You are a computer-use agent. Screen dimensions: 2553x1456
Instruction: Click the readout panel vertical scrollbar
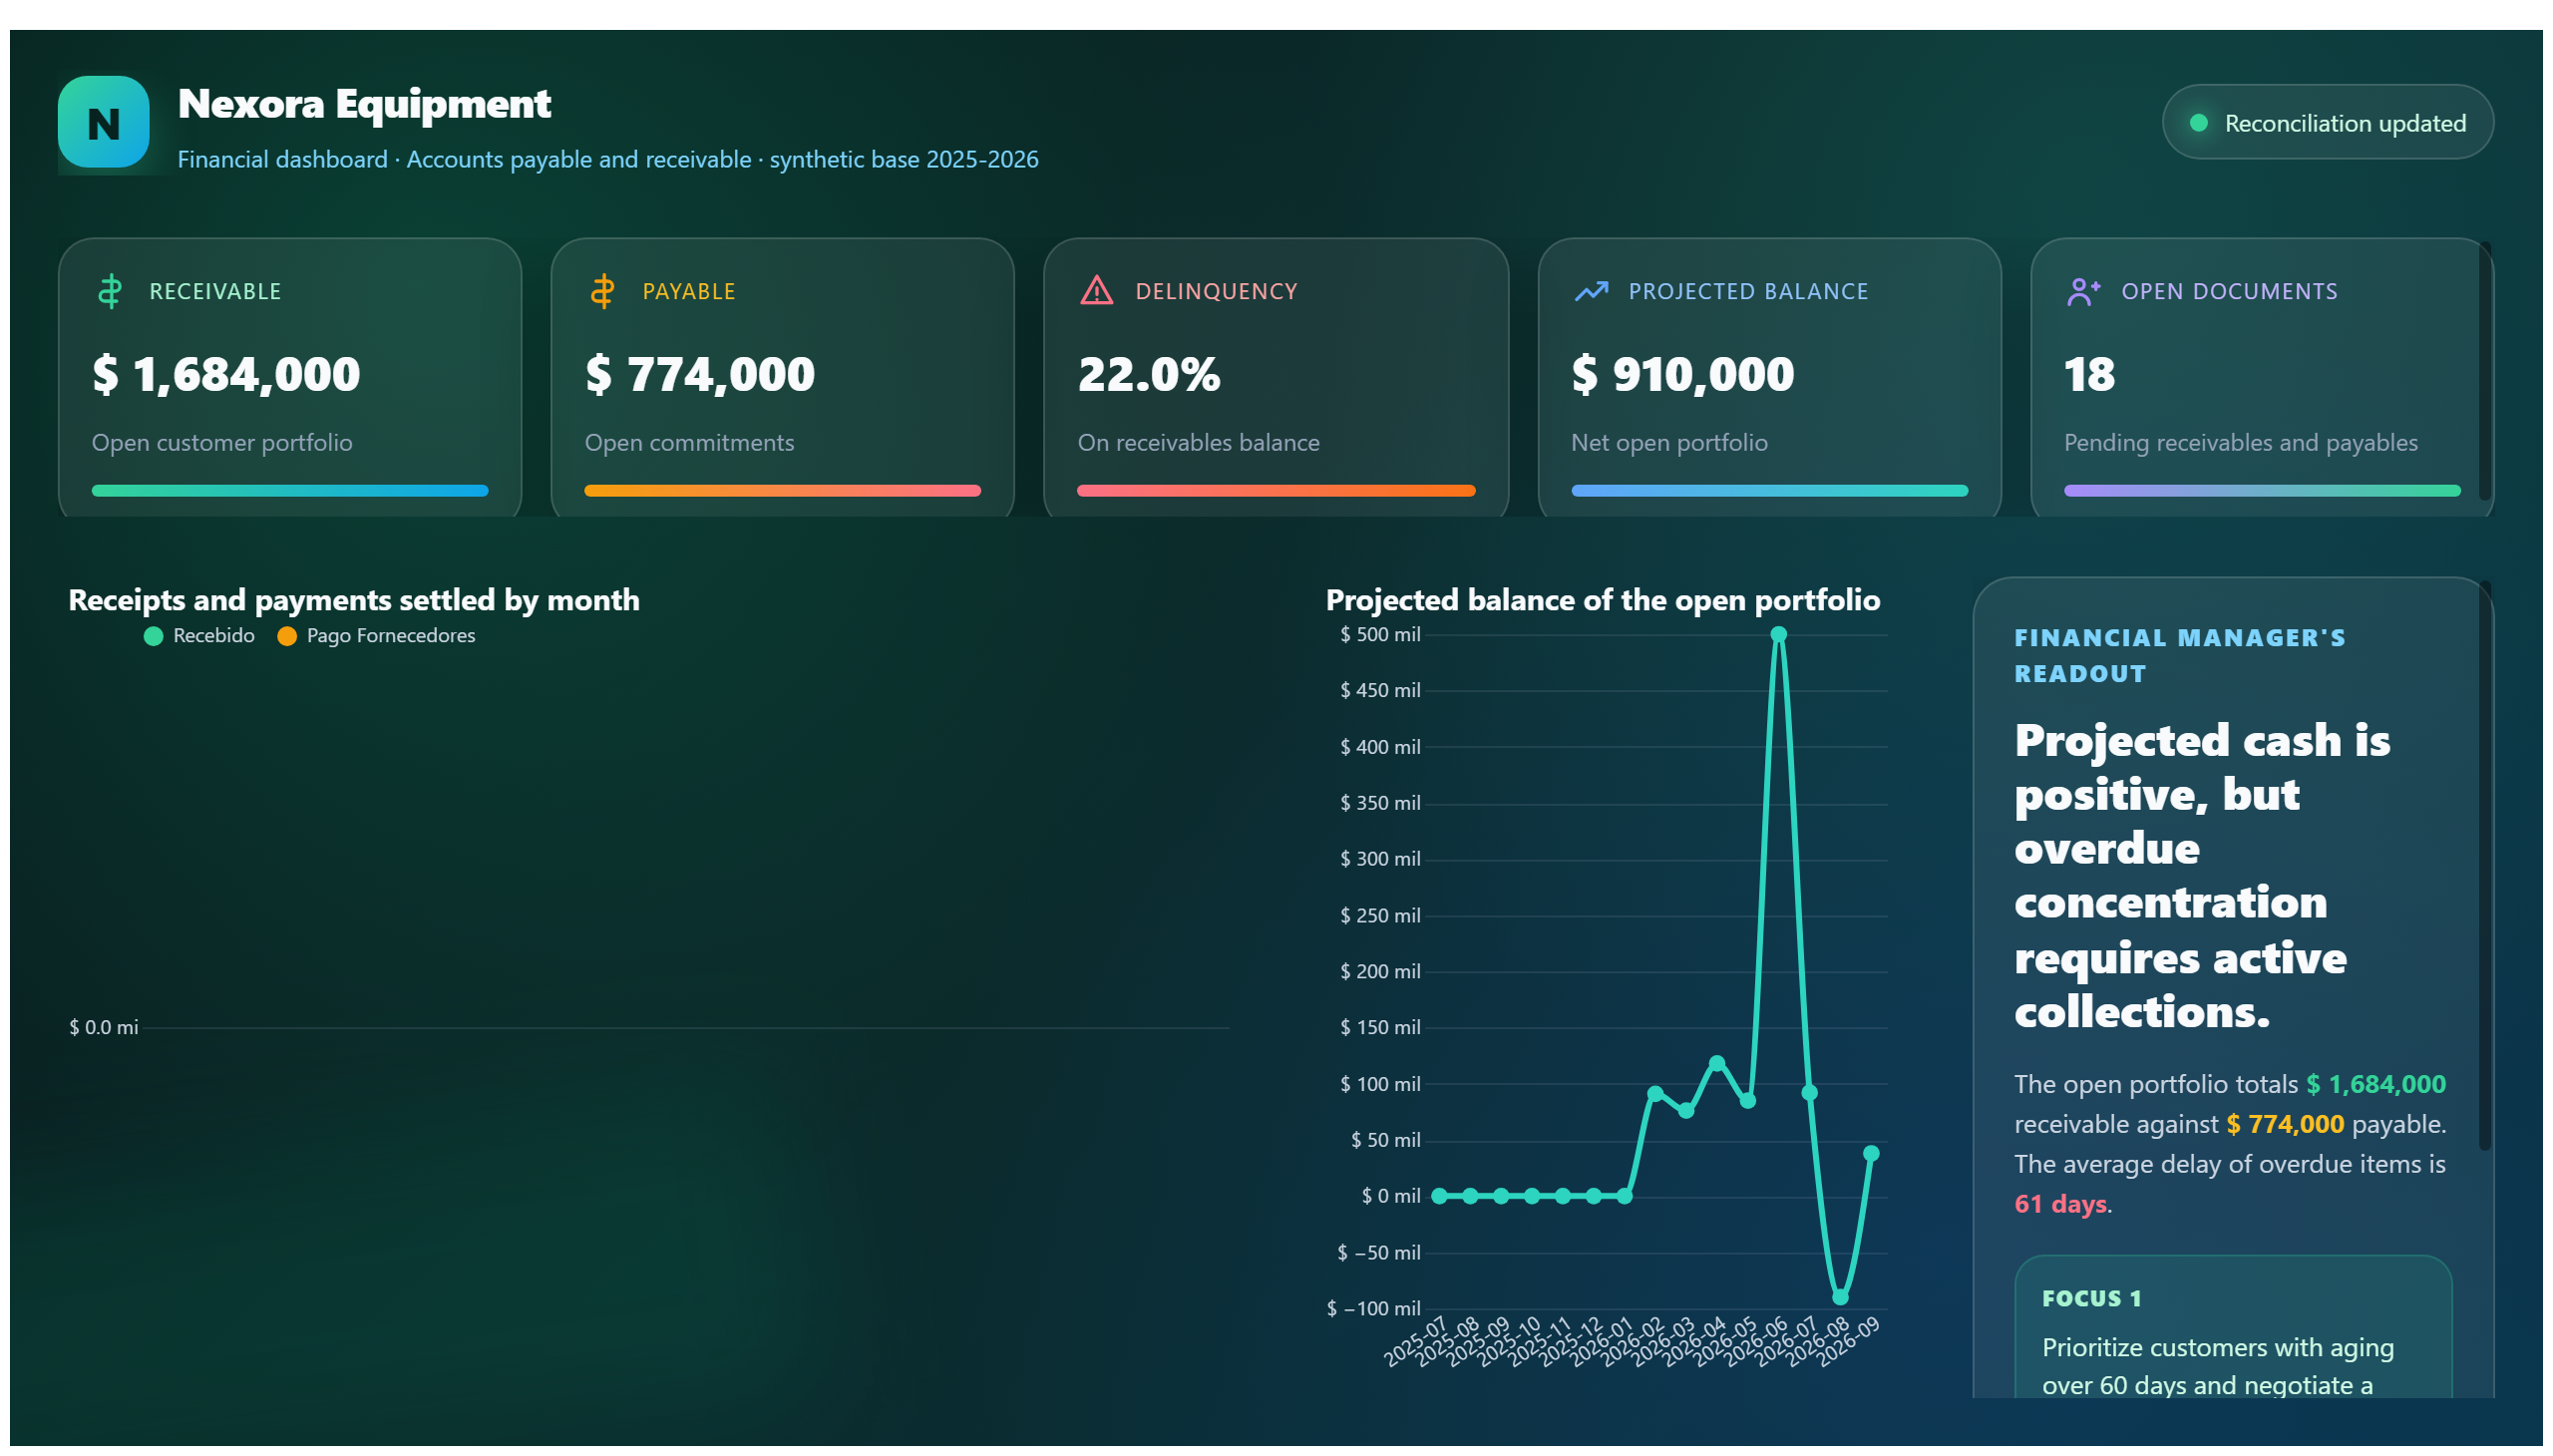[x=2485, y=866]
